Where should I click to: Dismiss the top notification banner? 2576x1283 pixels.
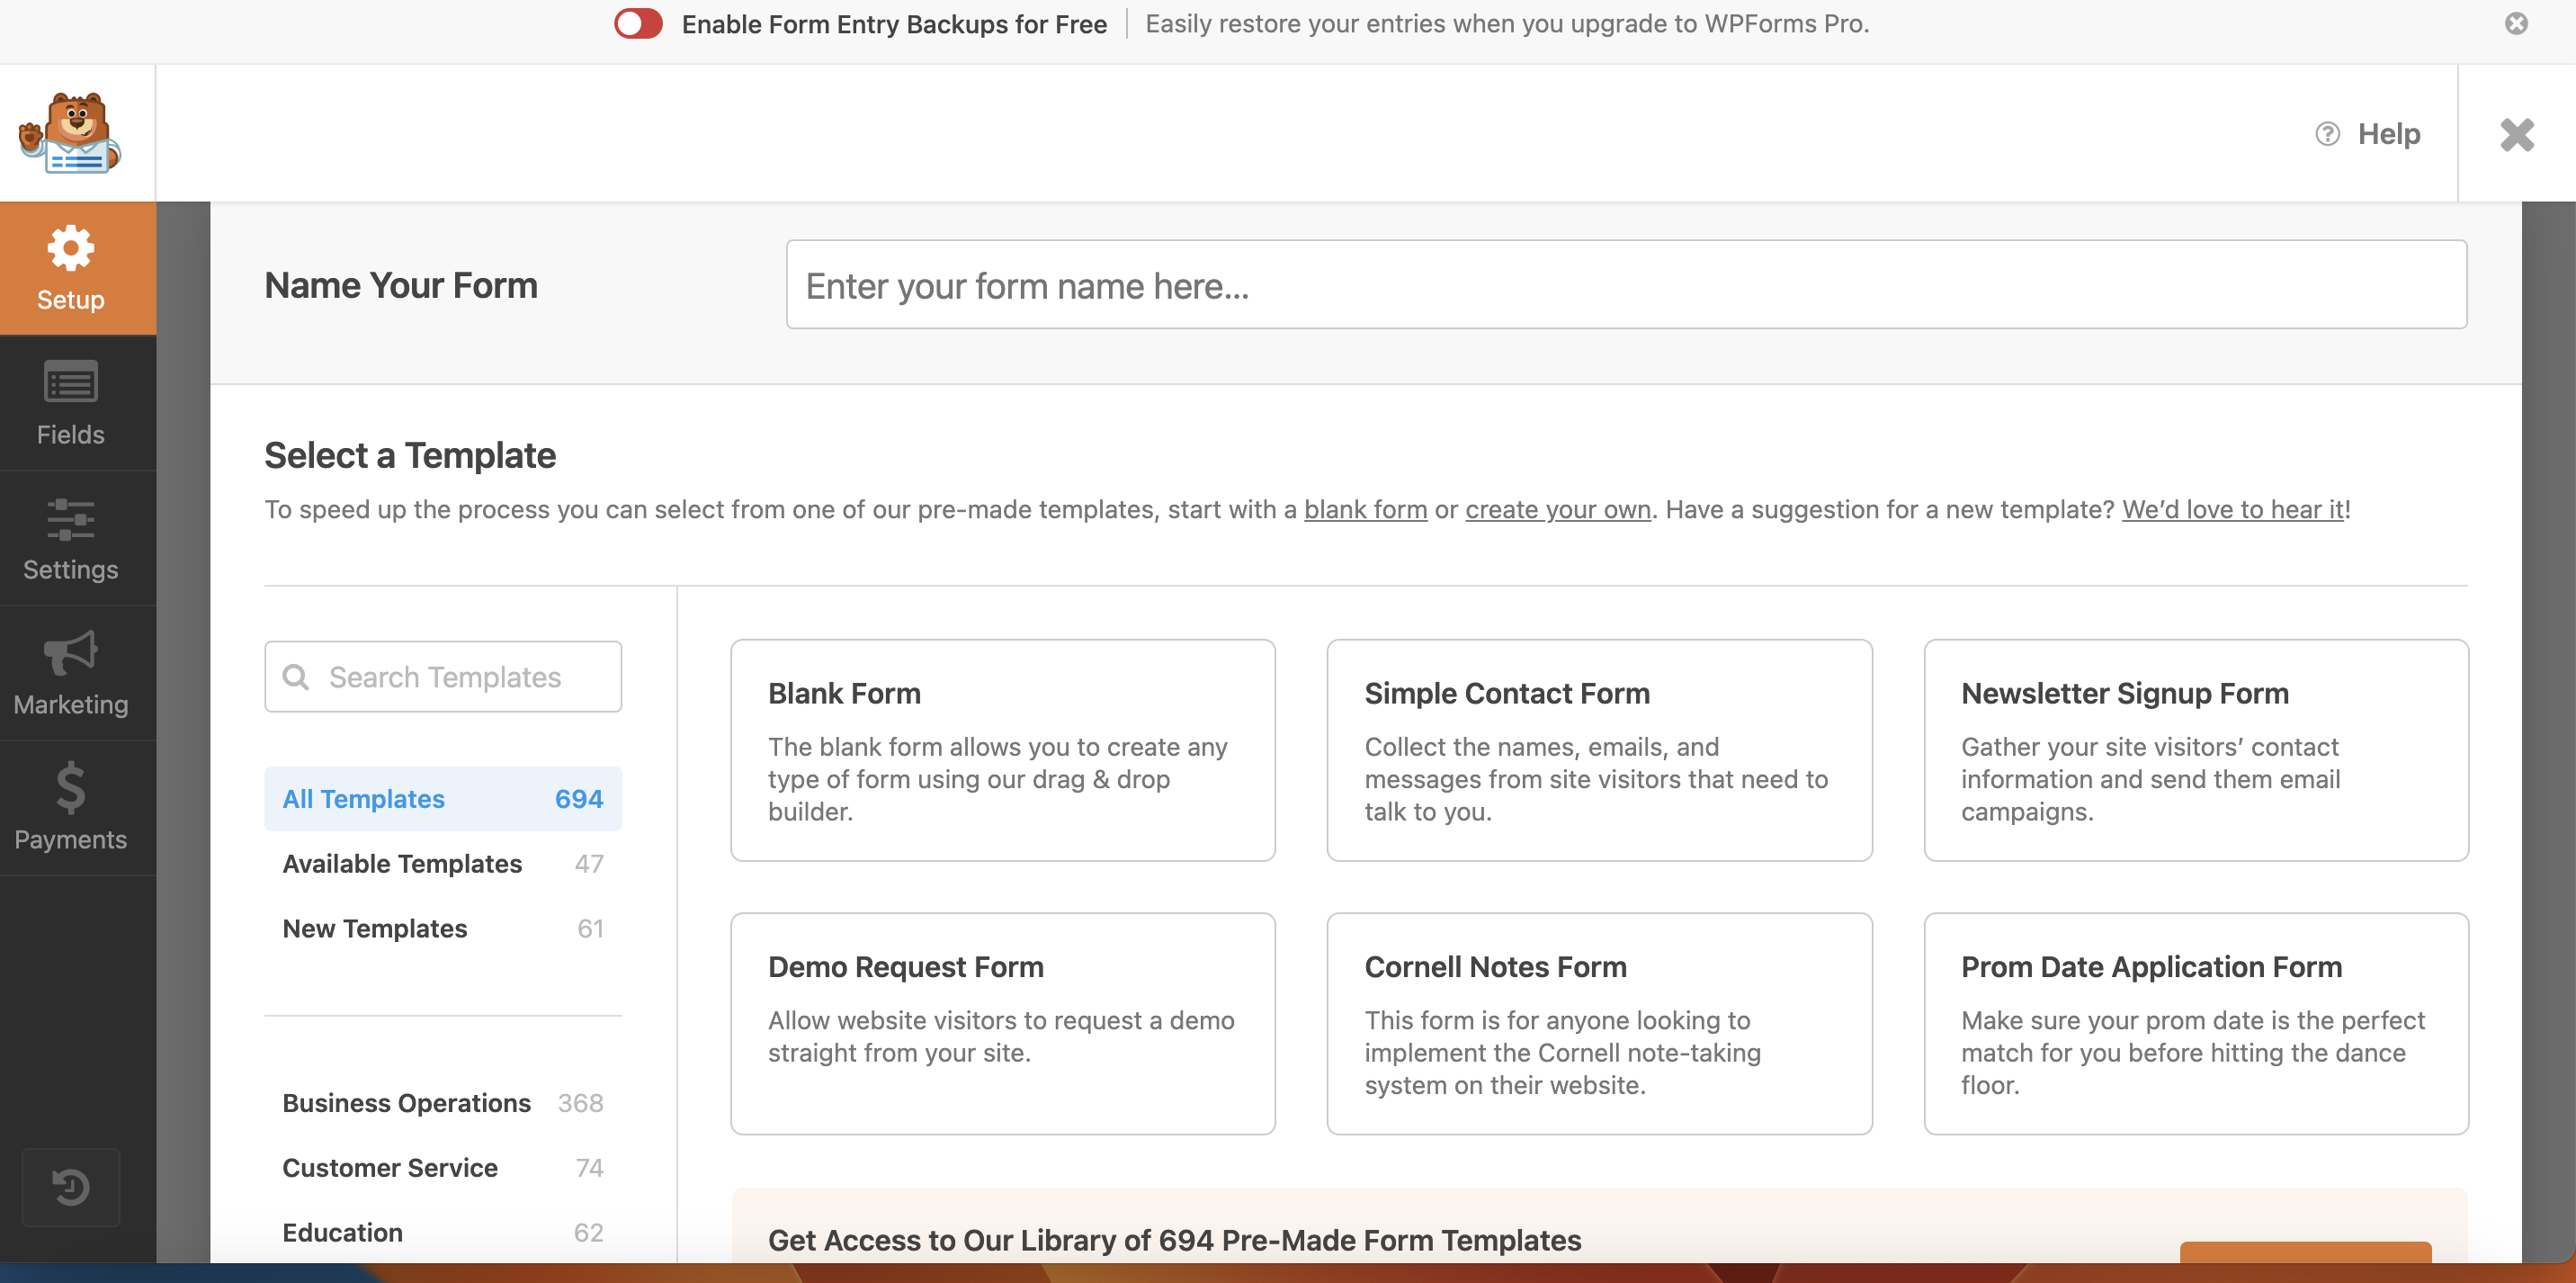pyautogui.click(x=2515, y=23)
